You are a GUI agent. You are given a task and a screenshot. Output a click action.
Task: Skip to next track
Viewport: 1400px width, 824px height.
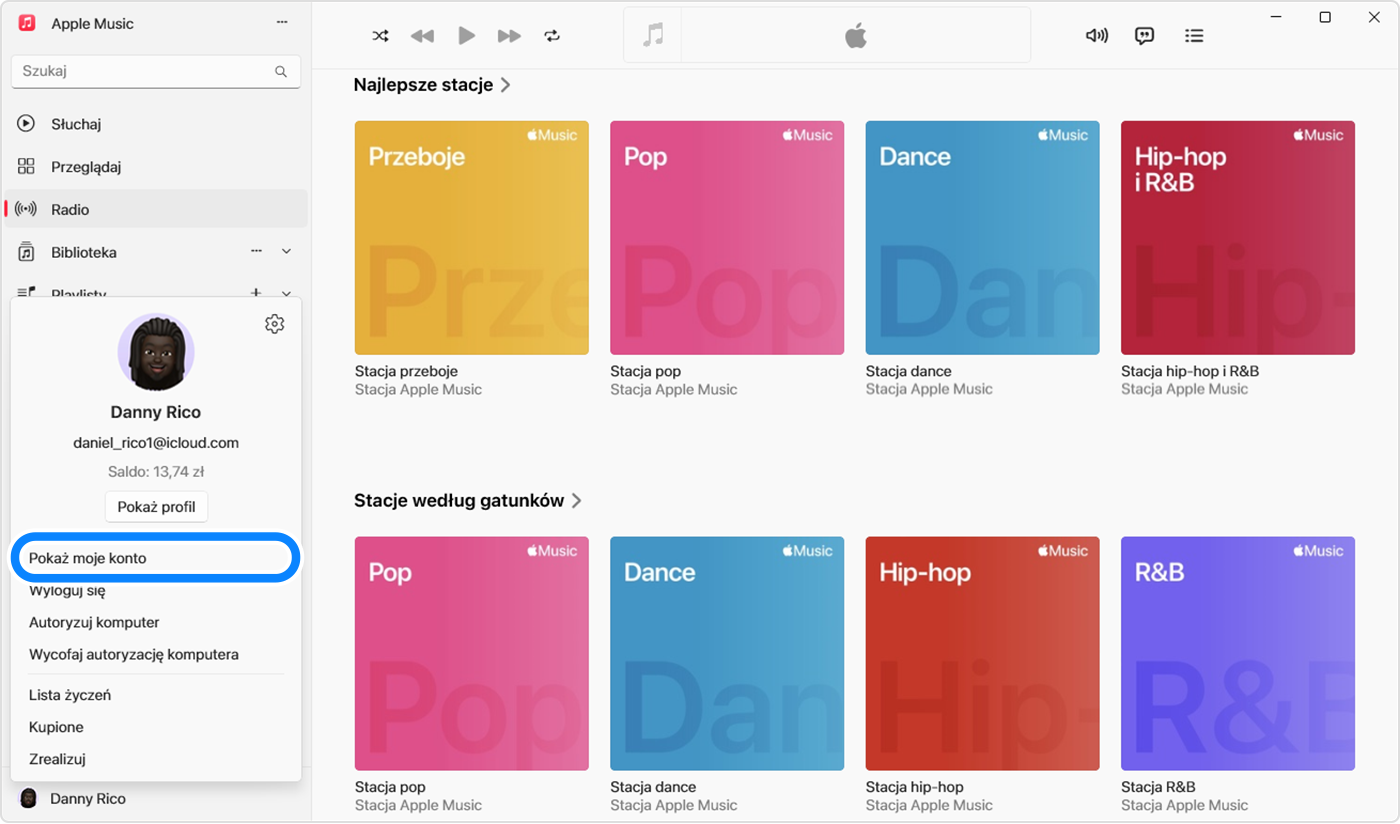509,36
